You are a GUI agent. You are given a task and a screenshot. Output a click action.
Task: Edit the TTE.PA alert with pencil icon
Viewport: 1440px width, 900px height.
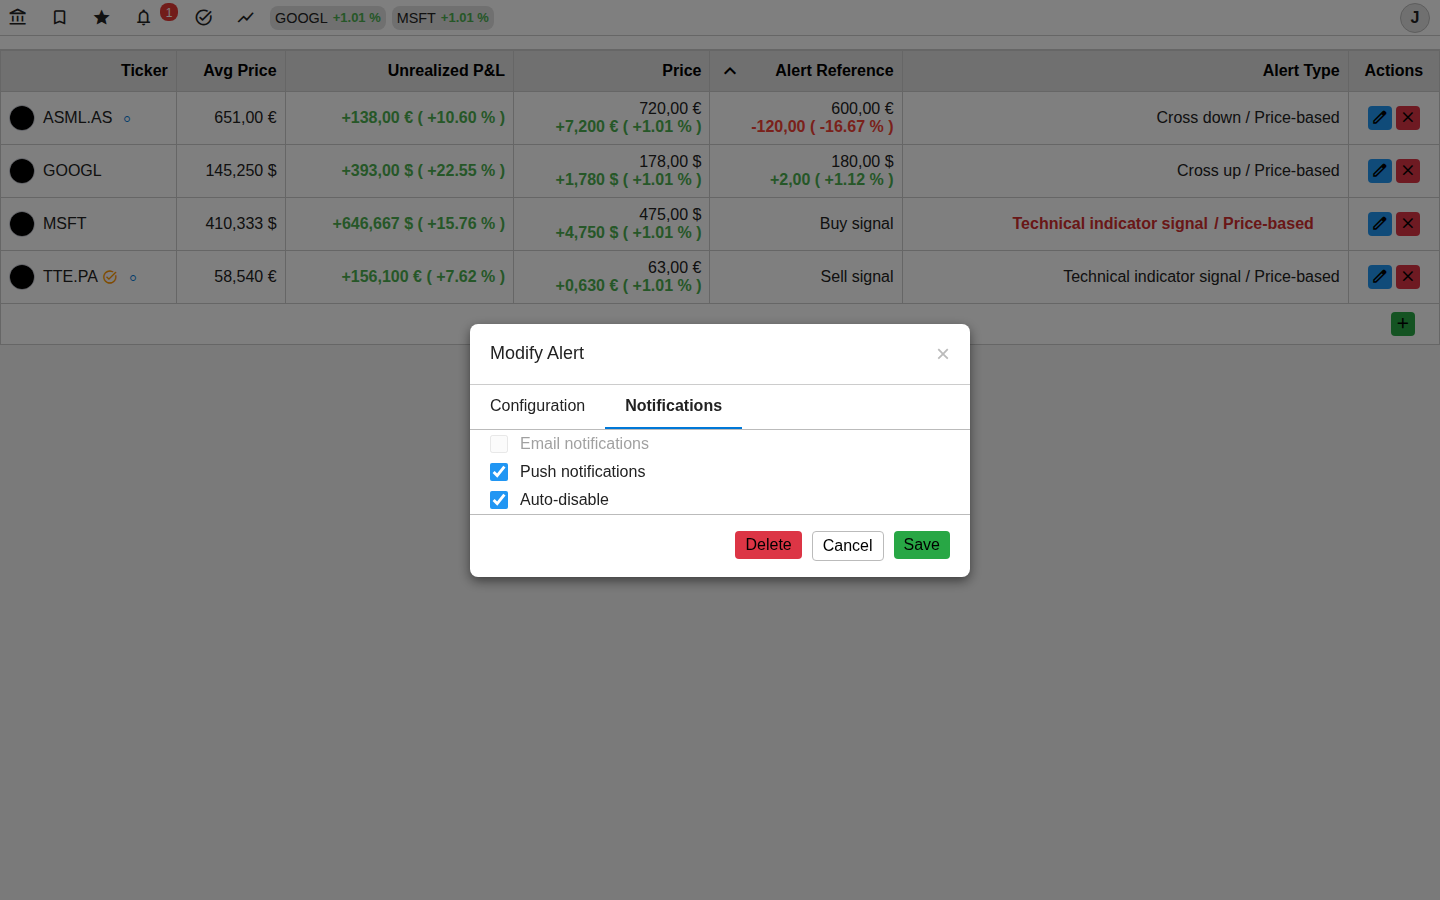coord(1380,277)
